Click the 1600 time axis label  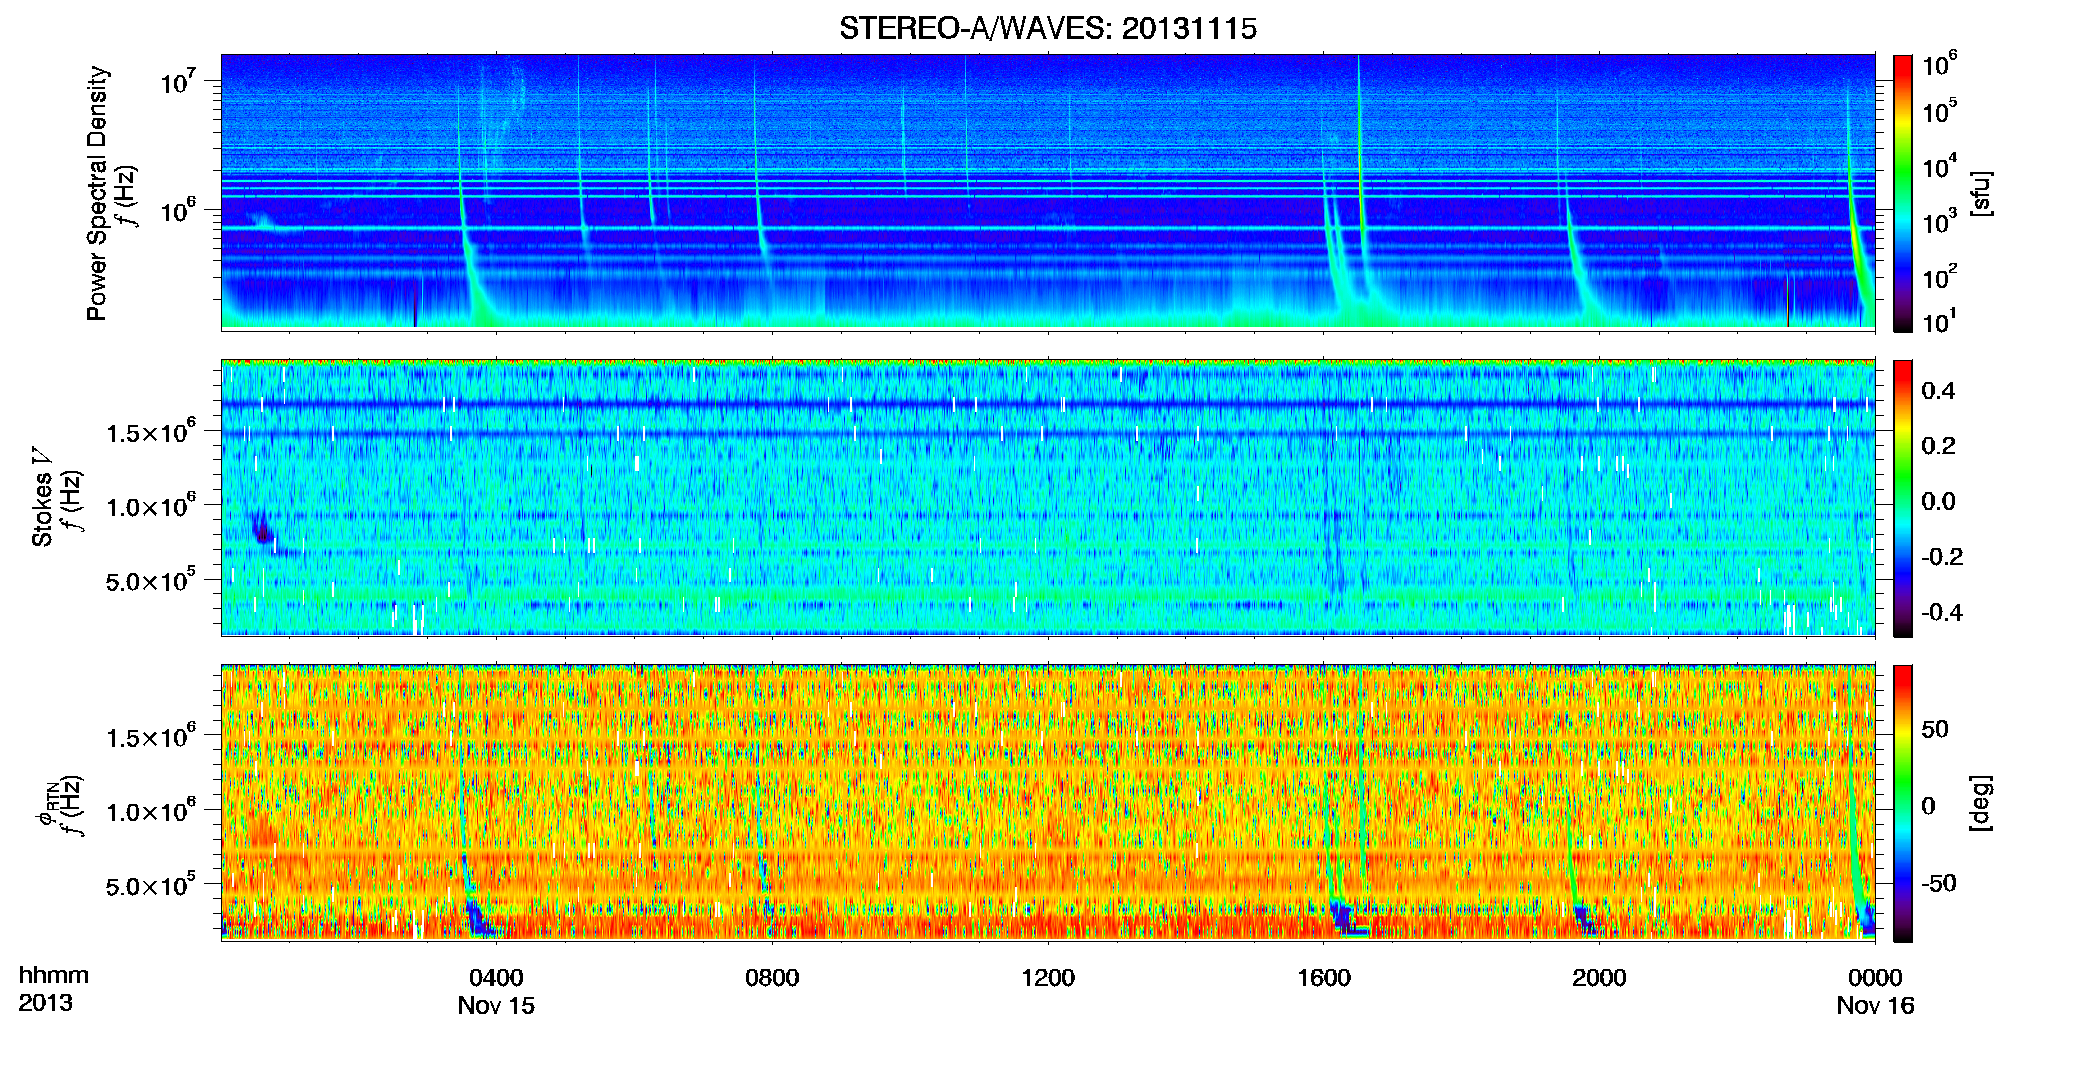click(1324, 977)
